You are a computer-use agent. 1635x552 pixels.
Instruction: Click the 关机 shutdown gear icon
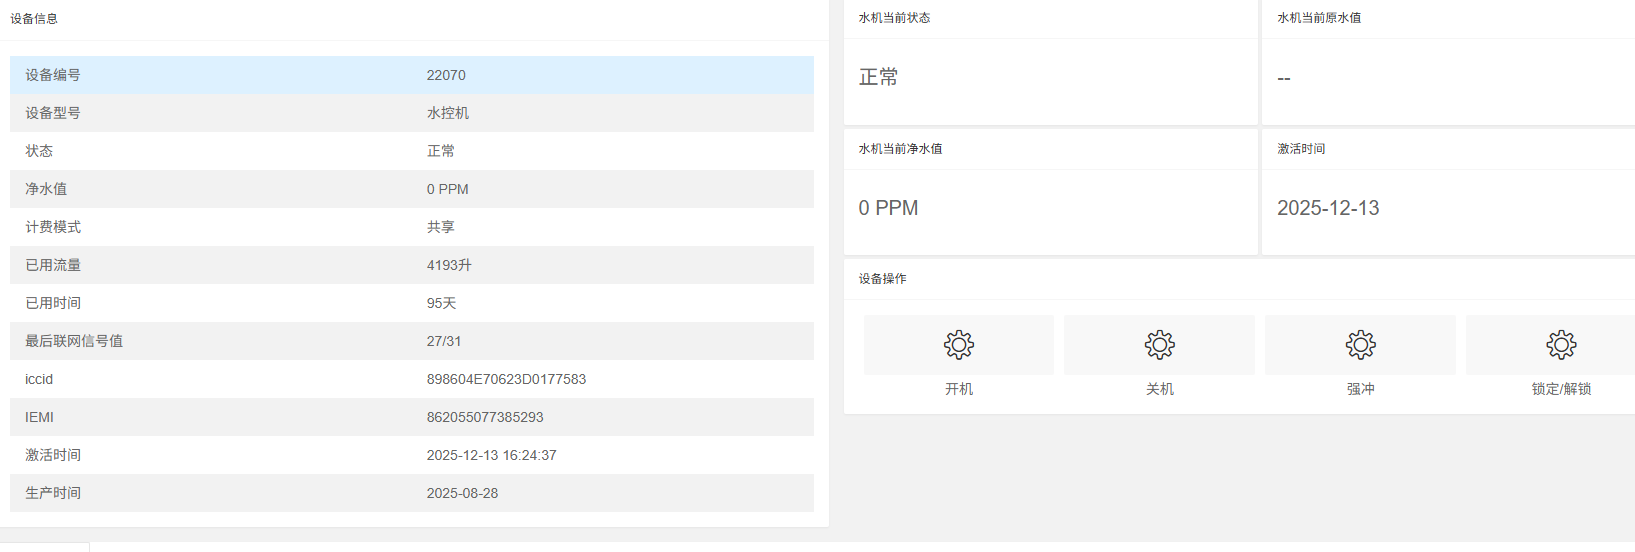click(1159, 345)
